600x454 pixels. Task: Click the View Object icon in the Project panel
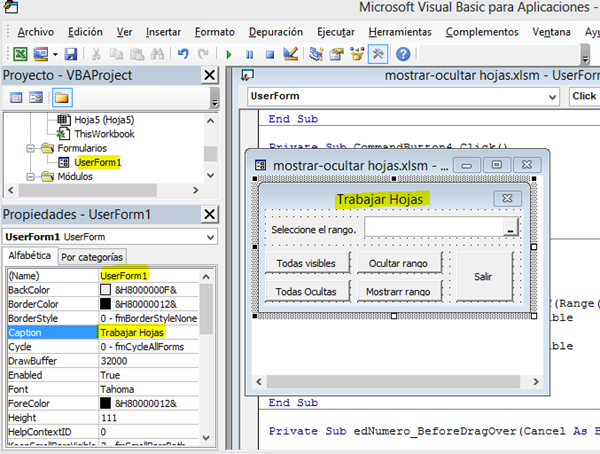click(x=36, y=97)
